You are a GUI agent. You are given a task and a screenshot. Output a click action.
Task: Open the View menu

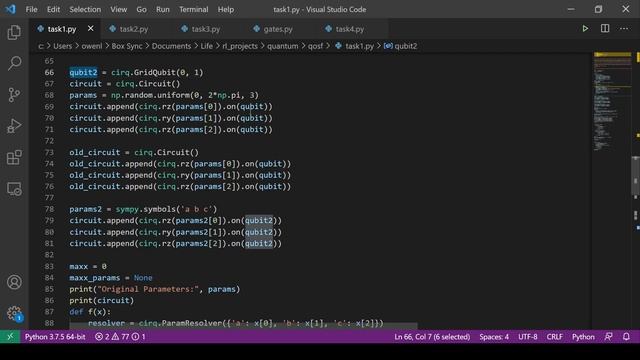[x=118, y=9]
